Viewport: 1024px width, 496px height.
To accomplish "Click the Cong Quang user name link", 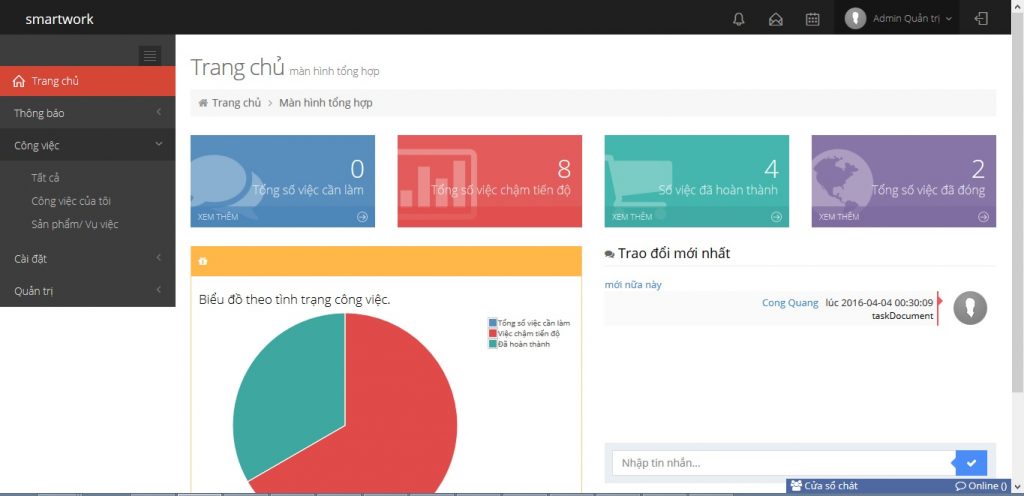I will pyautogui.click(x=790, y=303).
